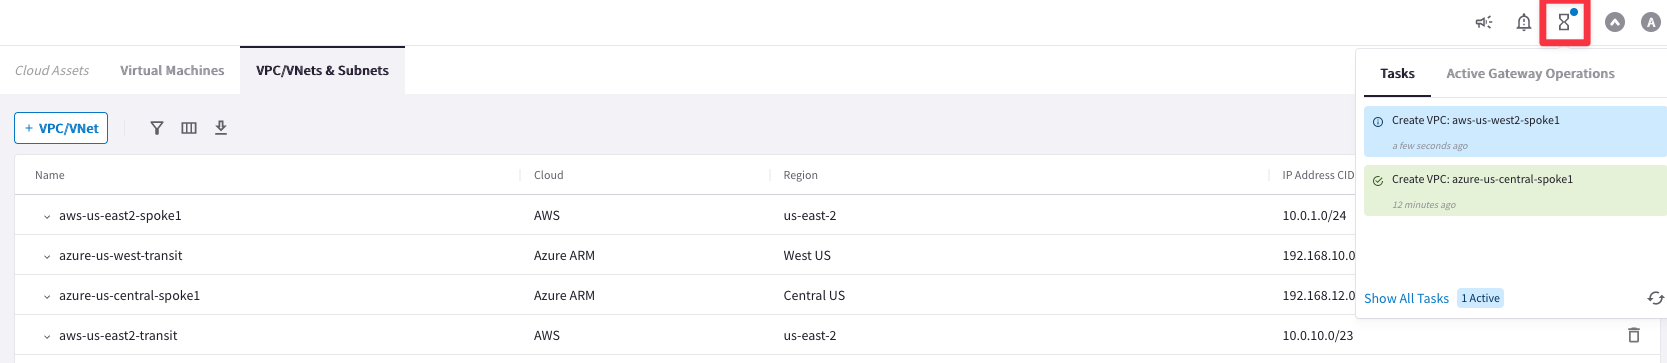The width and height of the screenshot is (1667, 363).
Task: Open the Show All Tasks link
Action: coord(1406,298)
